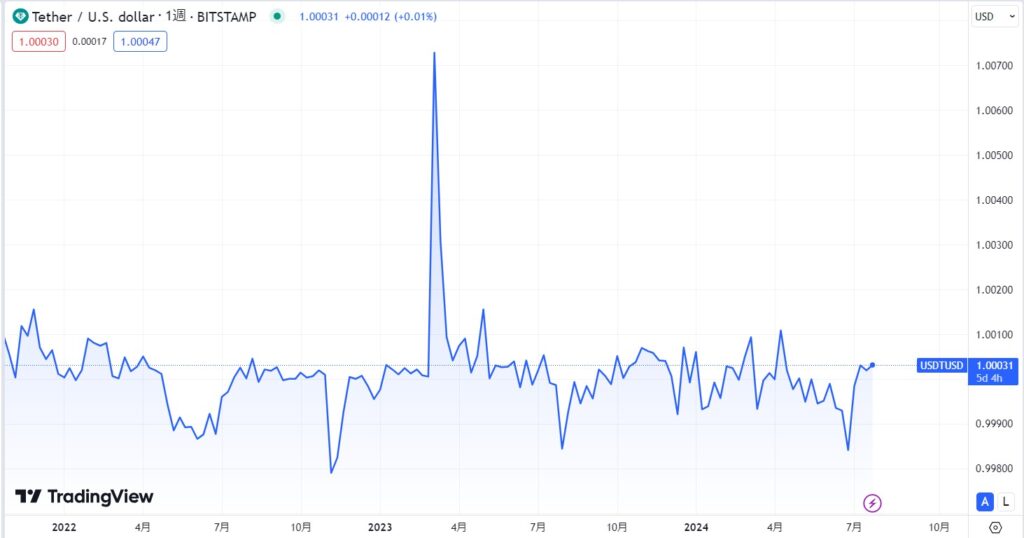Toggle log scale button L

pyautogui.click(x=1006, y=501)
